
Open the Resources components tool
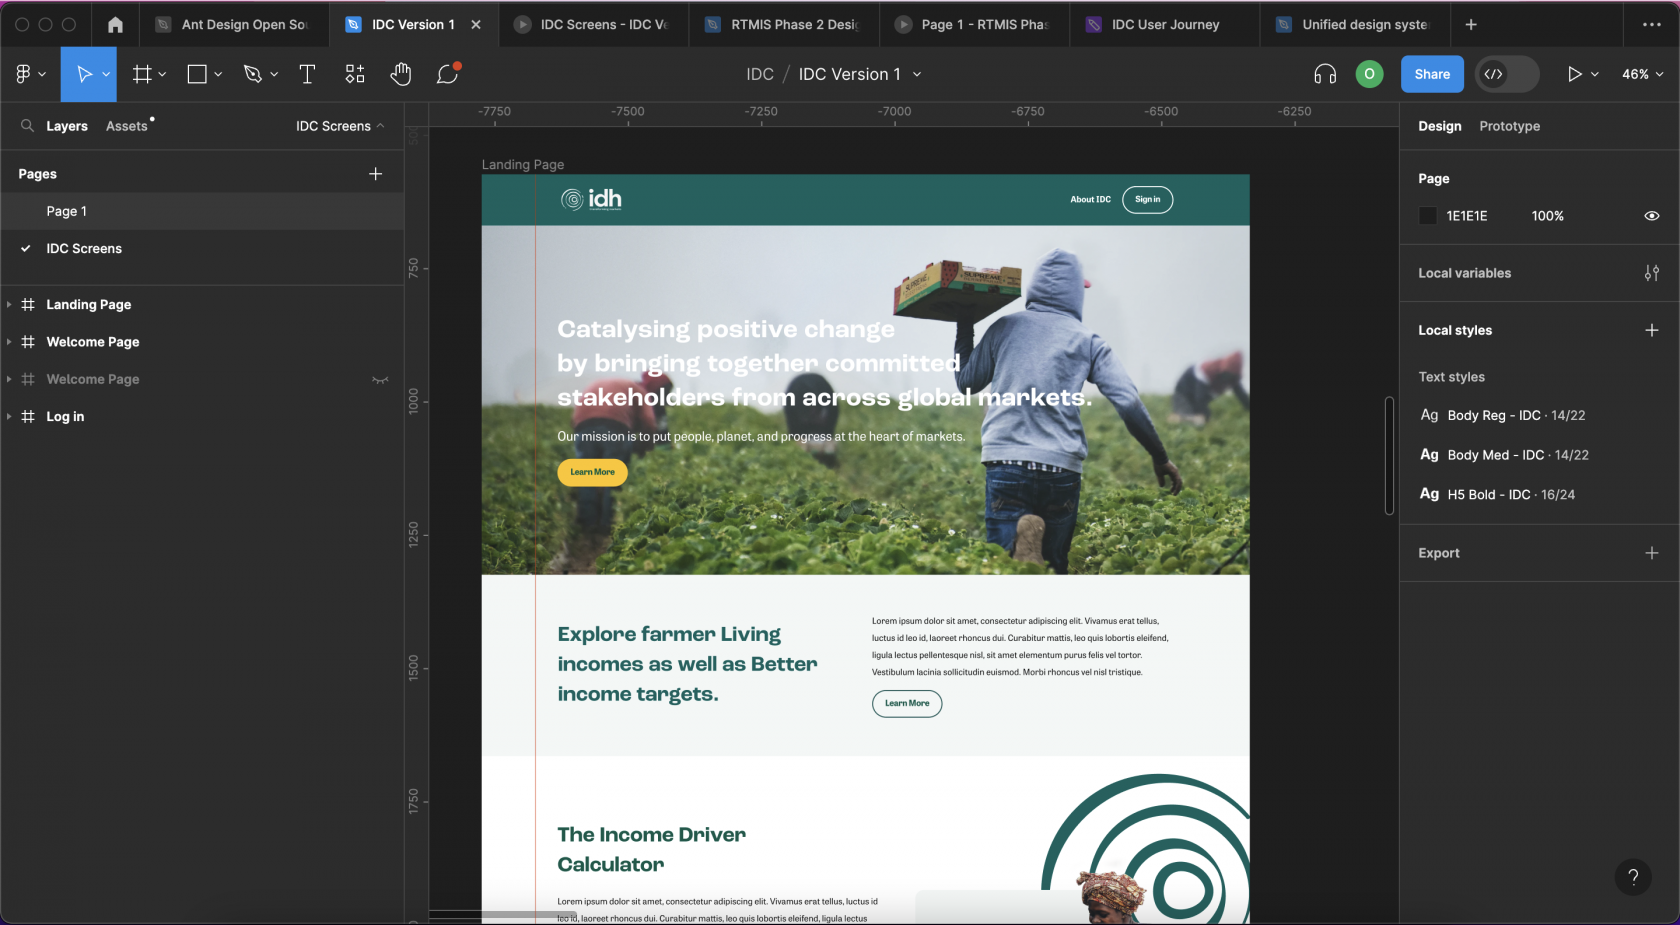[355, 74]
